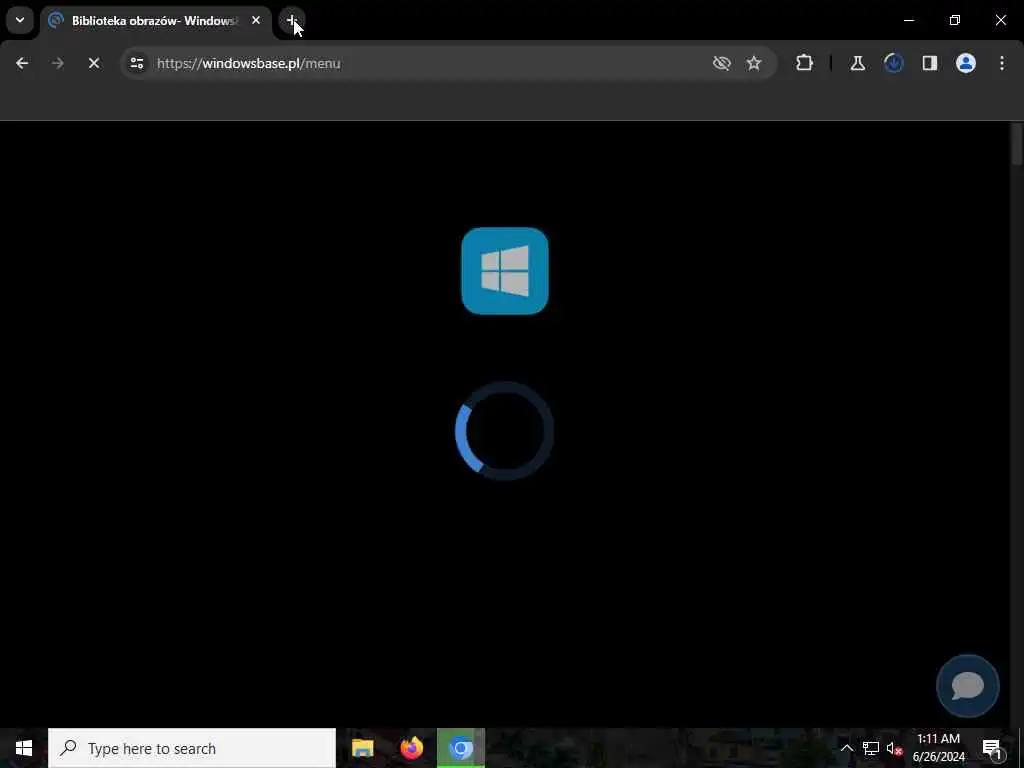
Task: Open the Chrome three-dot menu
Action: click(1002, 63)
